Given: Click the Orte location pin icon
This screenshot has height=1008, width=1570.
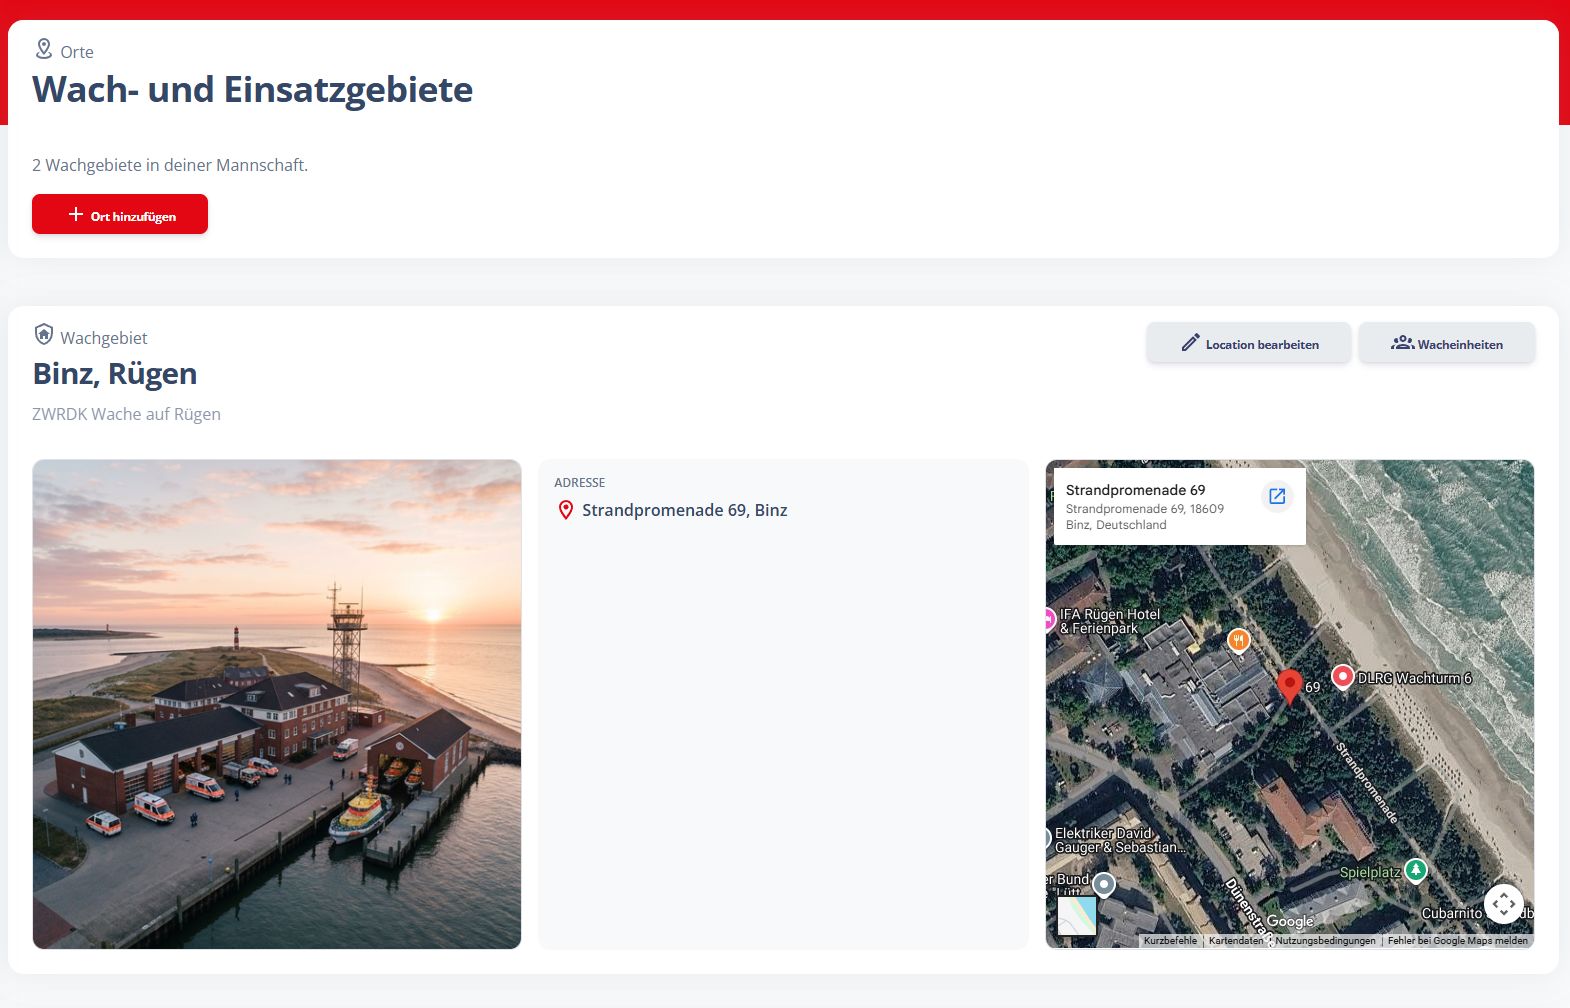Looking at the screenshot, I should pos(44,49).
